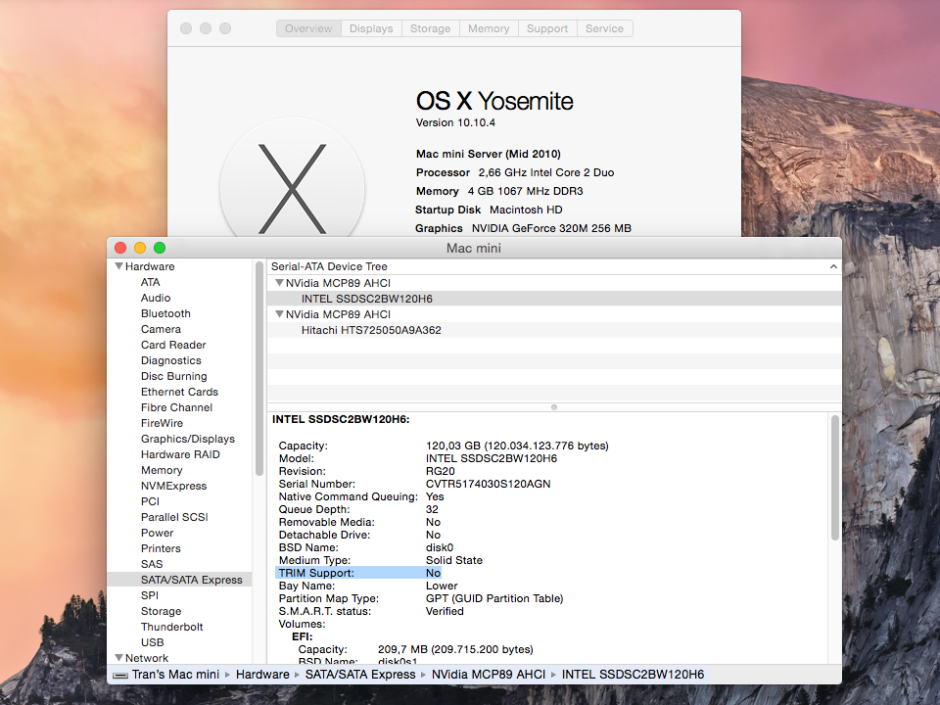Click the Queue Depth value 32
940x705 pixels.
(x=432, y=509)
